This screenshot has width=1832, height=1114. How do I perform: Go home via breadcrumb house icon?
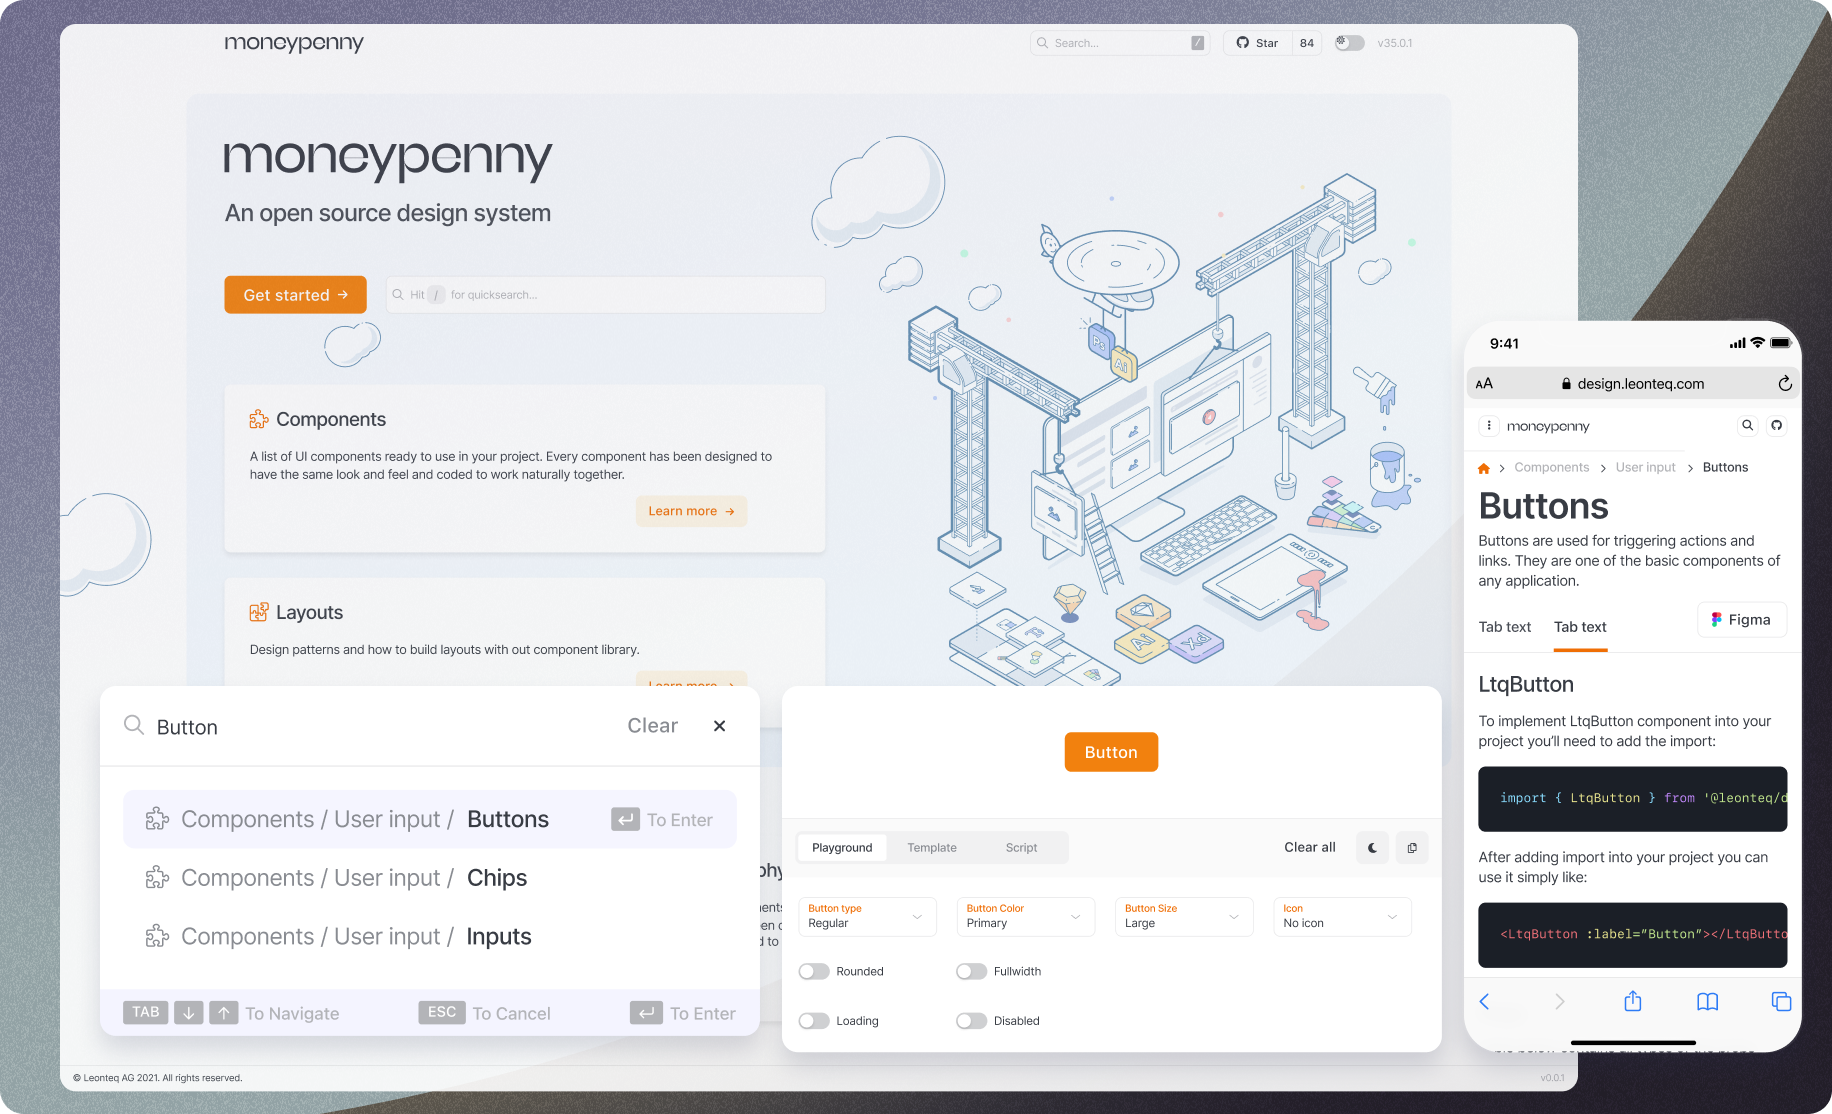(x=1484, y=467)
